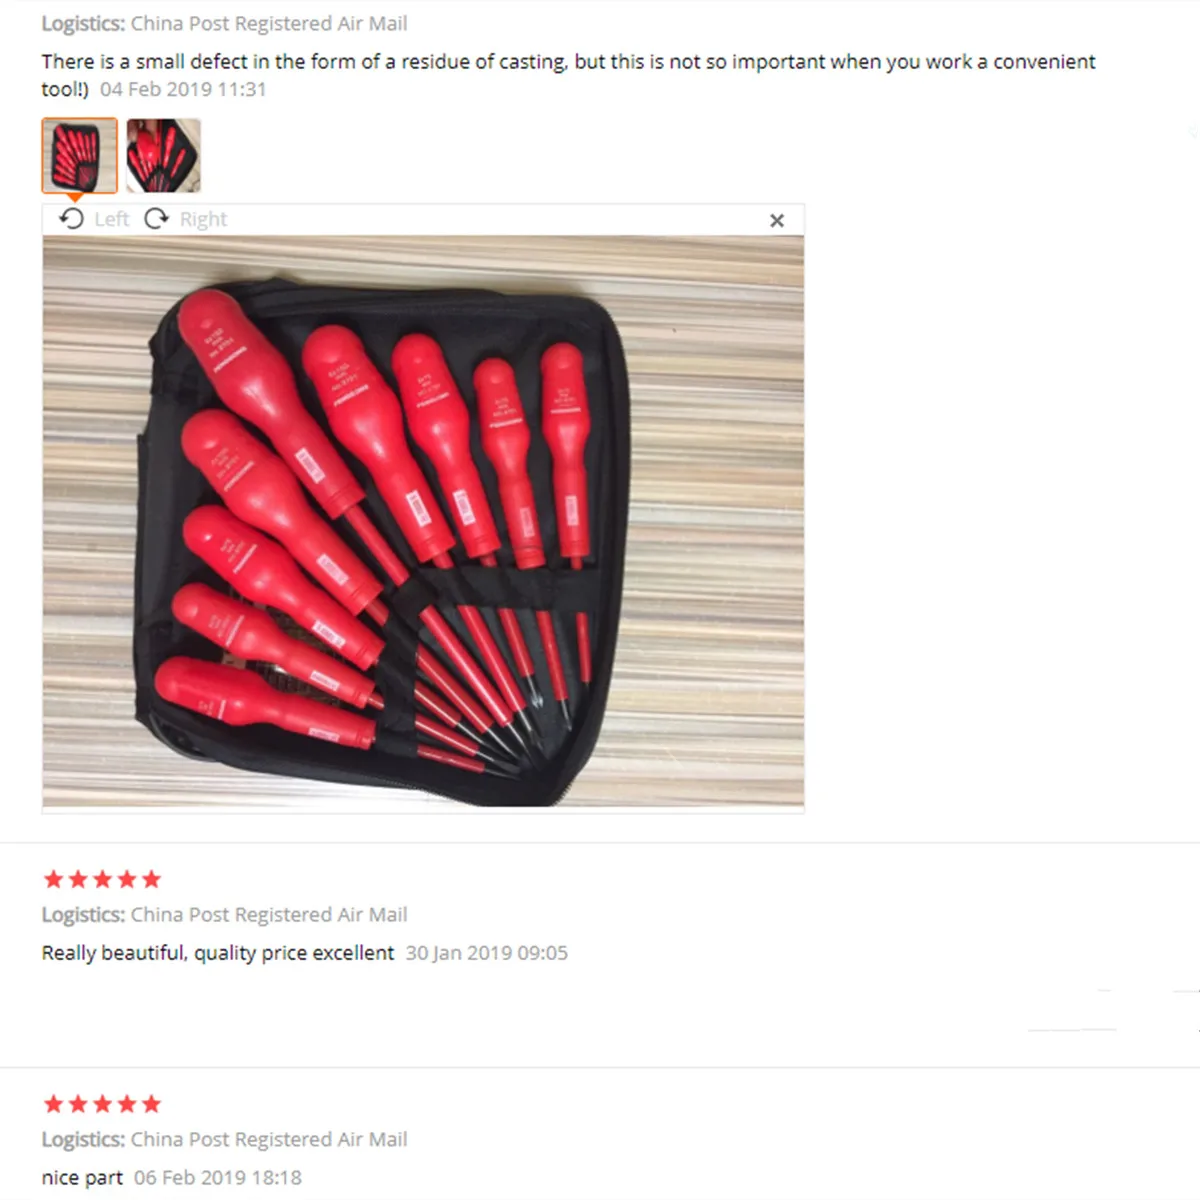The height and width of the screenshot is (1200, 1200).
Task: Click the logistics text above the 'nice part' review
Action: [x=225, y=1139]
